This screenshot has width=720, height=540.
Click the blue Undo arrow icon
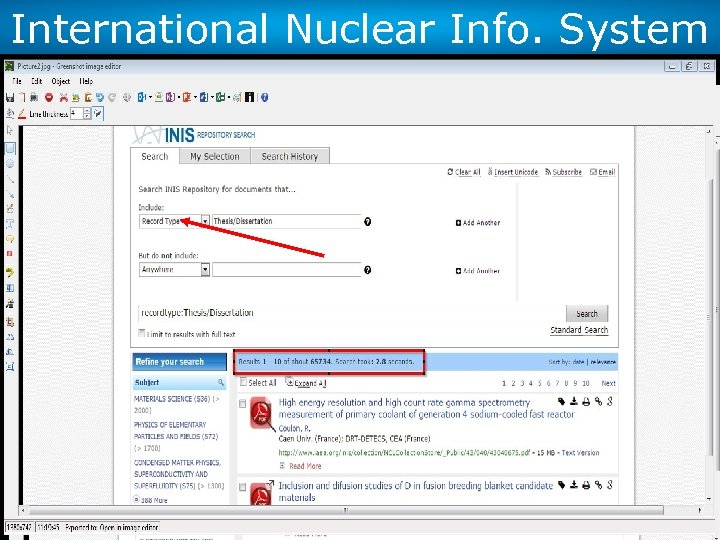pyautogui.click(x=100, y=97)
